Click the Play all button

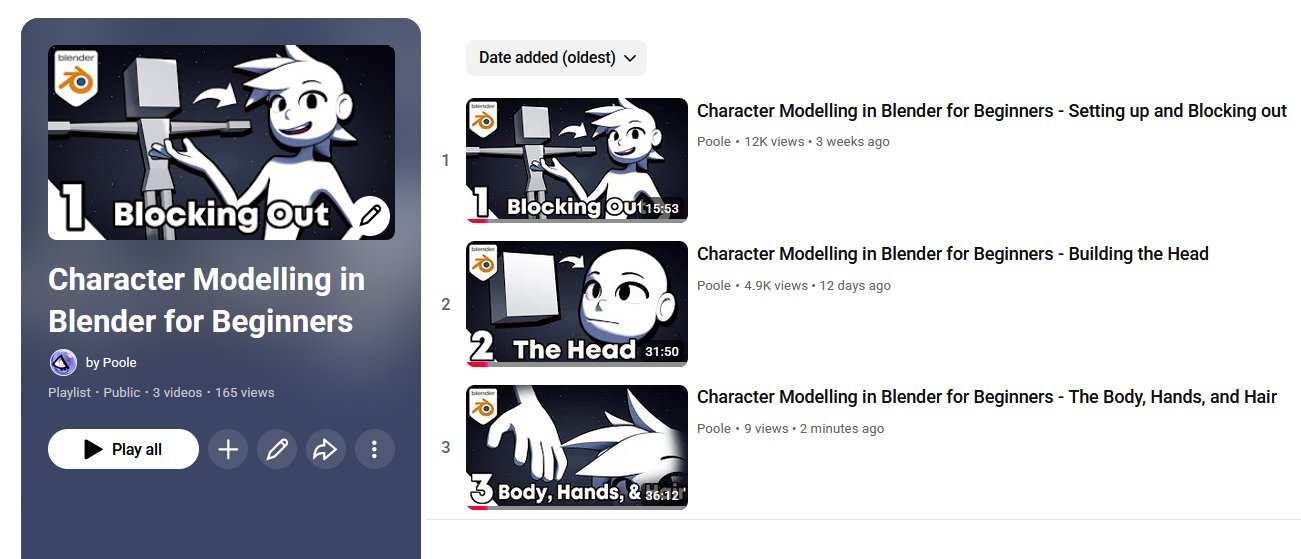coord(123,449)
